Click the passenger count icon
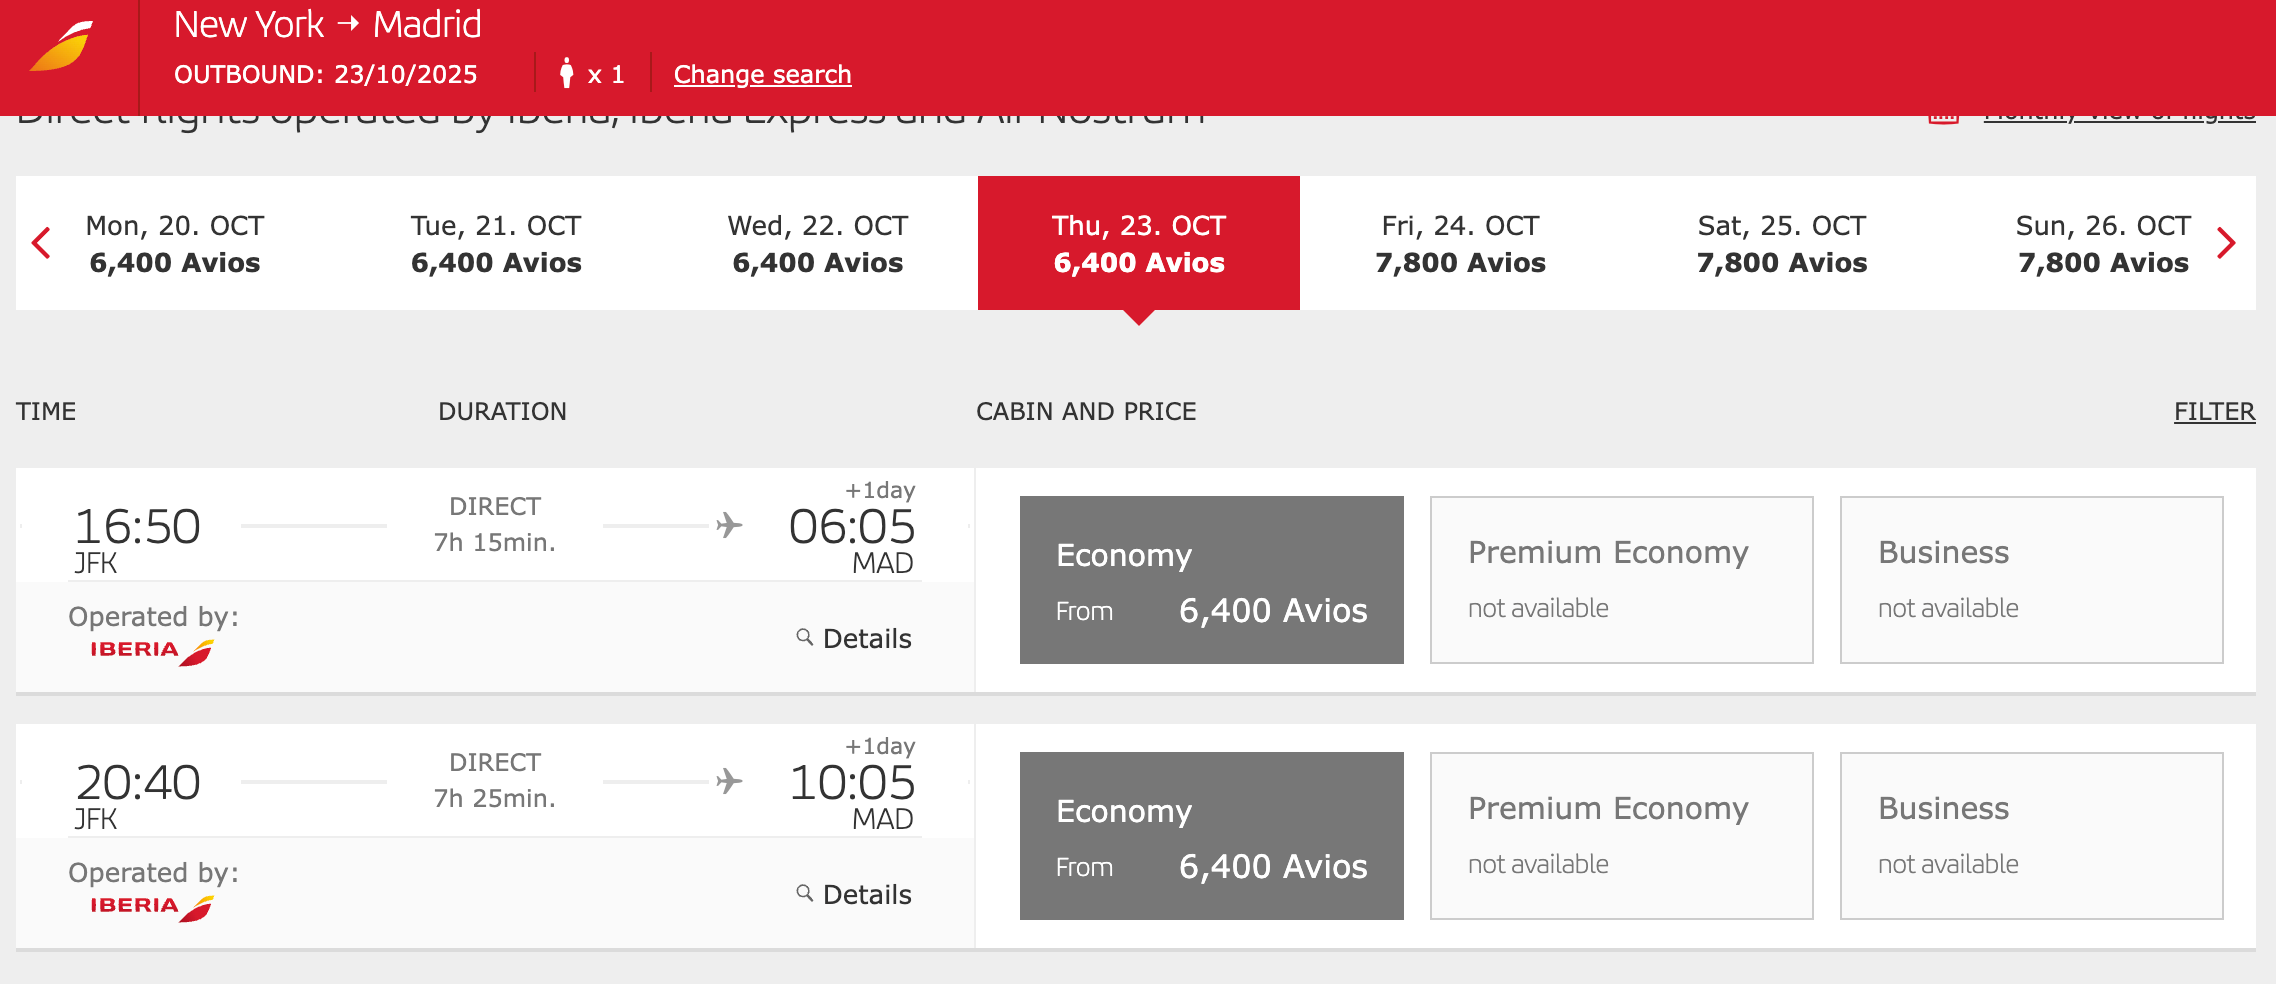This screenshot has width=2276, height=984. click(x=567, y=73)
